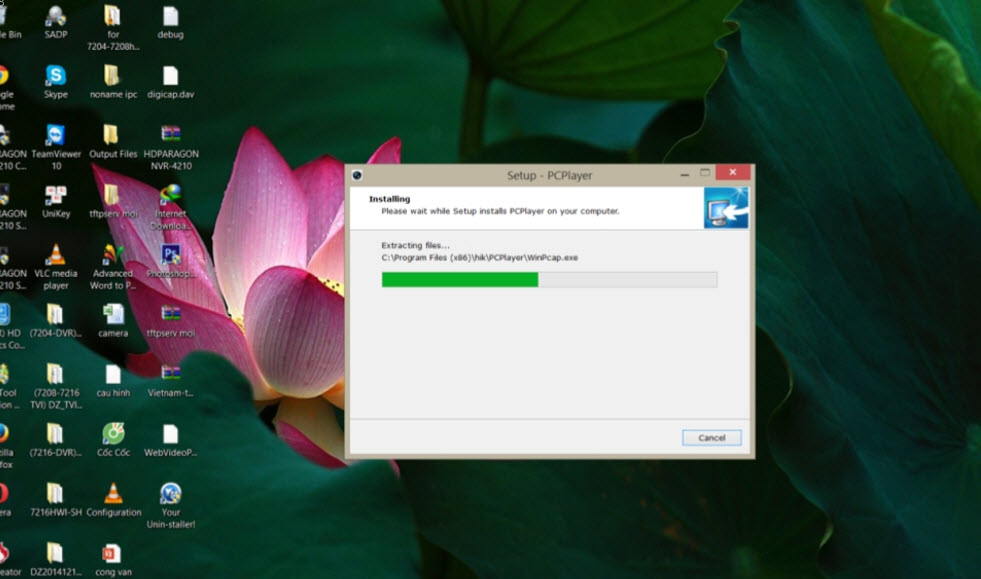Minimize the PCPlayer setup window
Viewport: 981px width, 579px height.
680,173
